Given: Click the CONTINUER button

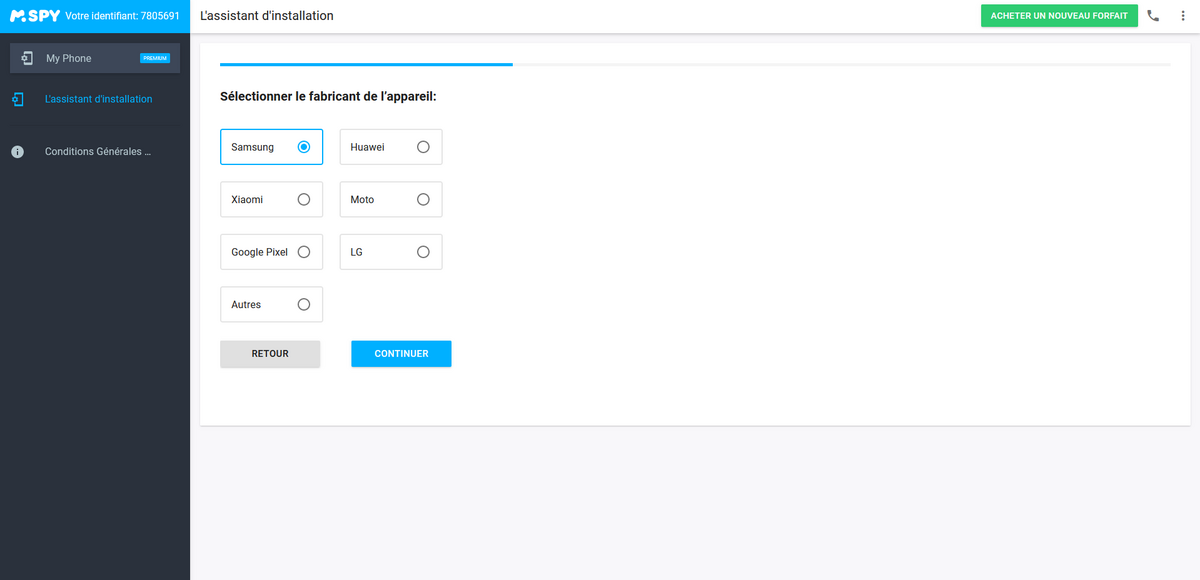Looking at the screenshot, I should pyautogui.click(x=401, y=354).
